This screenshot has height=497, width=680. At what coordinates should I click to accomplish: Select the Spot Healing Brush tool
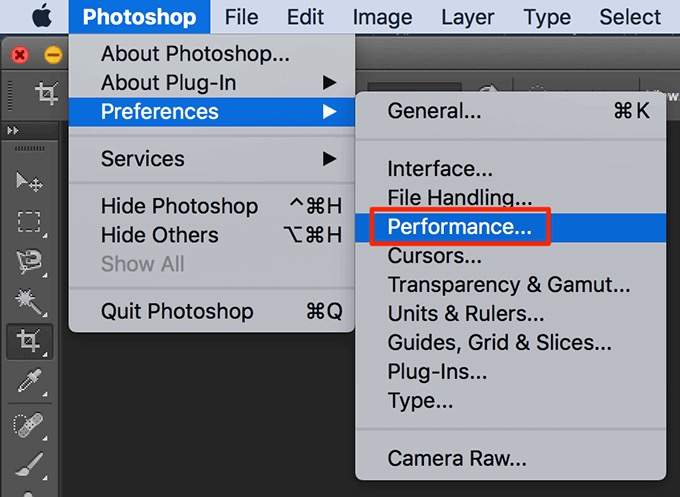pyautogui.click(x=29, y=424)
